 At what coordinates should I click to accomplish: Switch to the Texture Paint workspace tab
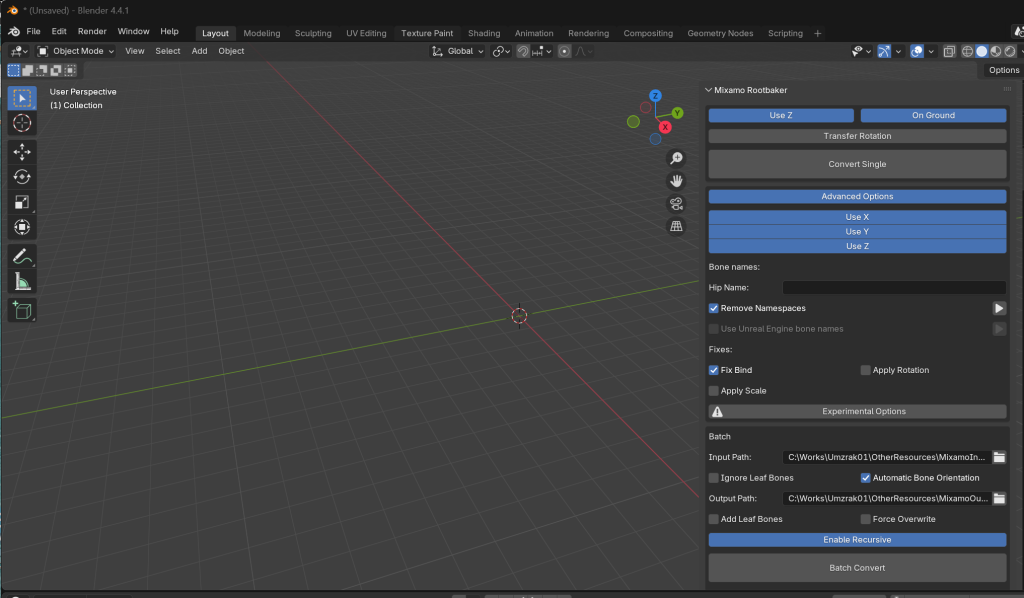point(426,33)
